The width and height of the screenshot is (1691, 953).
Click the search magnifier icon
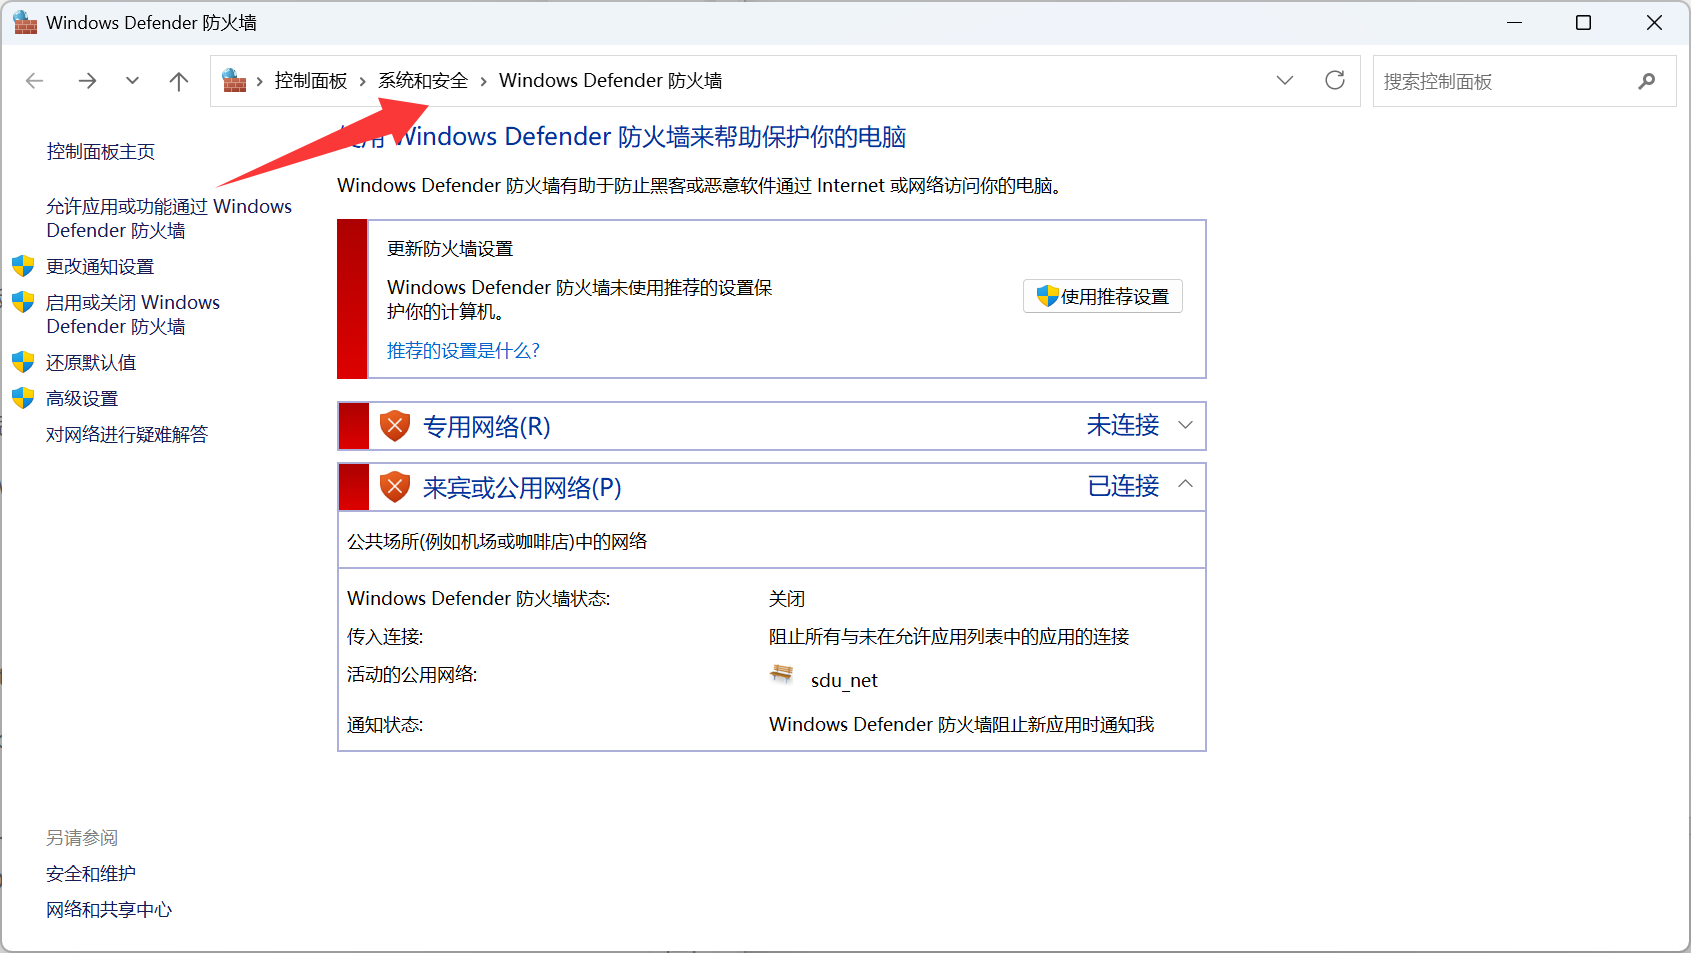point(1647,81)
